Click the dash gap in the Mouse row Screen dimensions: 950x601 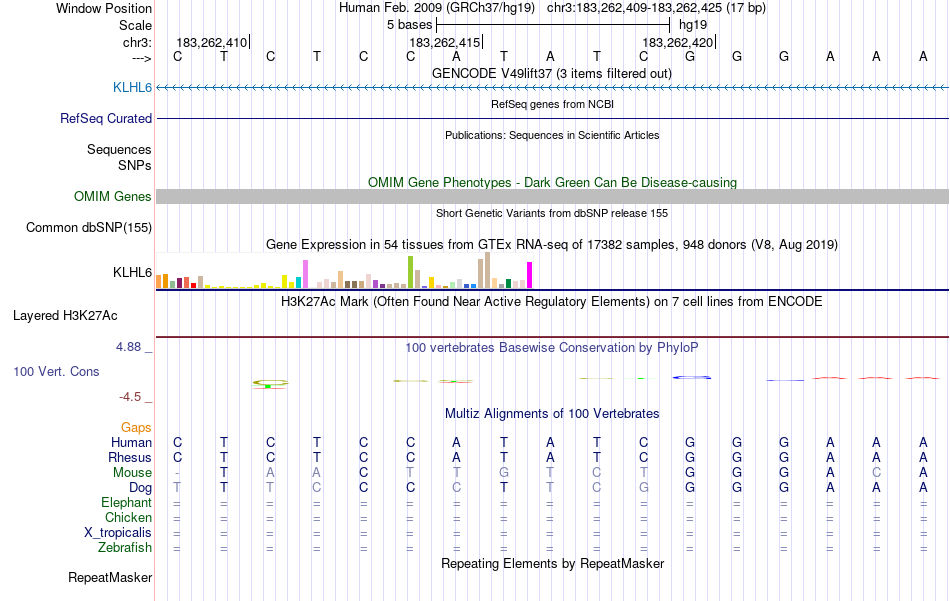point(177,473)
